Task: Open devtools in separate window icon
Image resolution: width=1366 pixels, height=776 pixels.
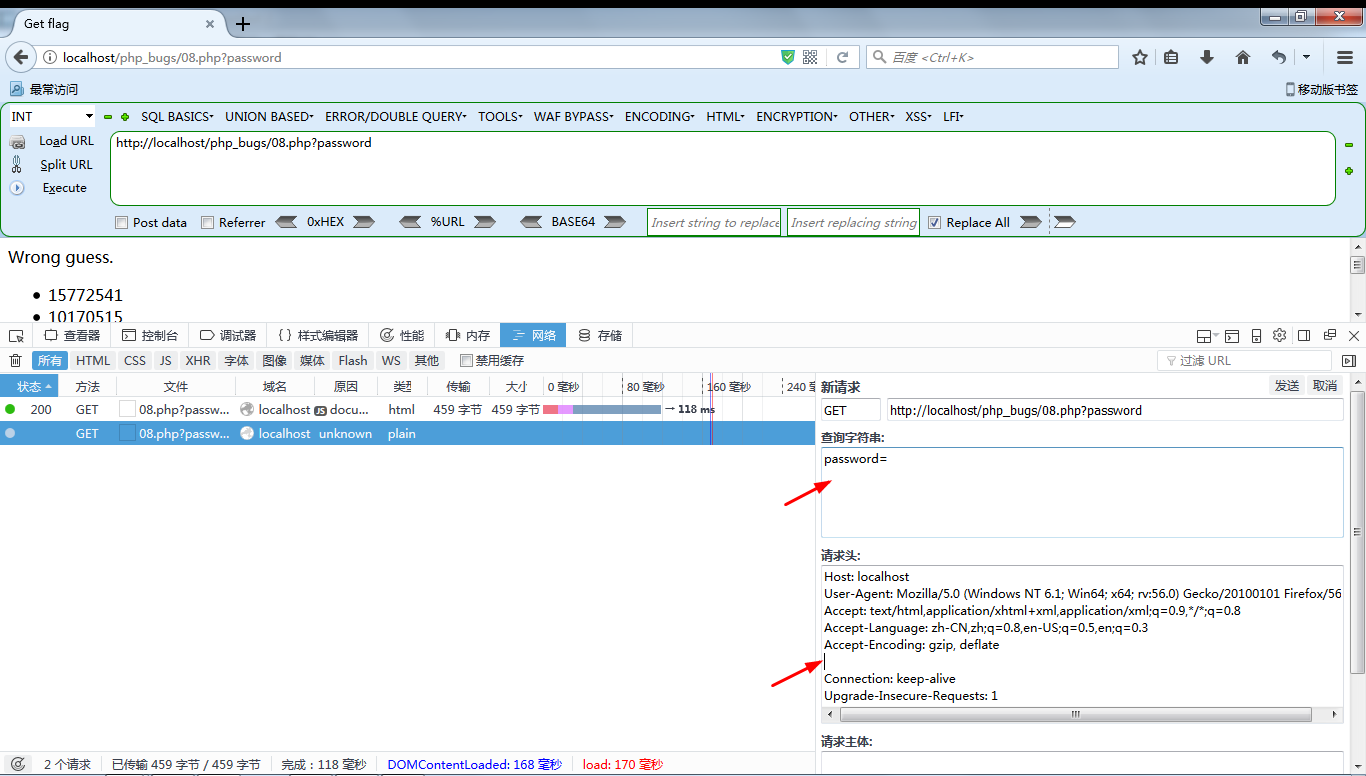Action: (1330, 335)
